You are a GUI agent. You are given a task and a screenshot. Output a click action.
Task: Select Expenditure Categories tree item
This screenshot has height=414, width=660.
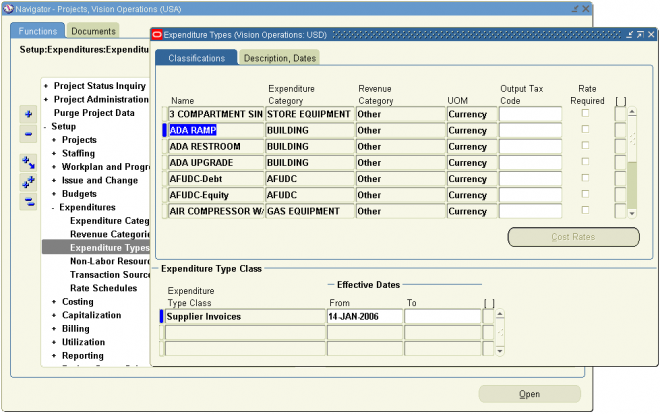pos(110,221)
